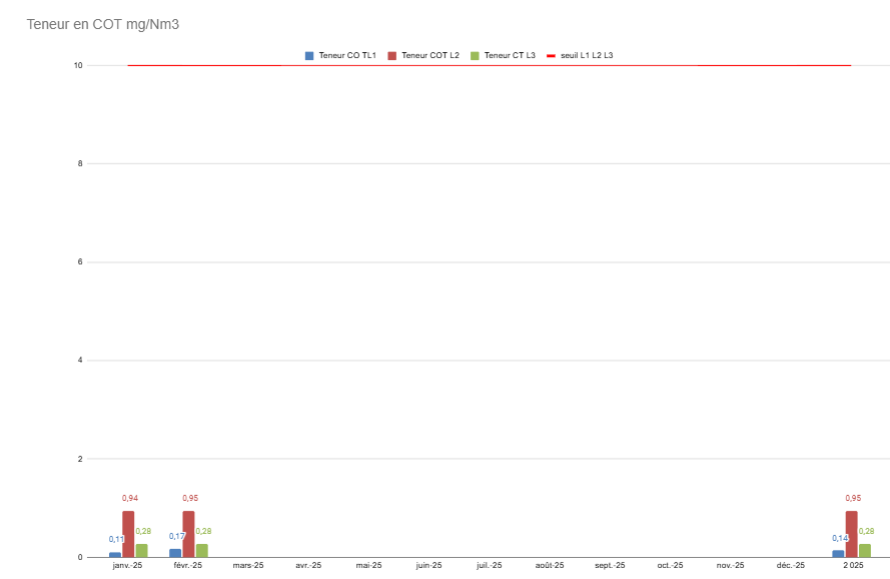Click the red threshold line at value 10
890x579 pixels.
click(x=489, y=65)
